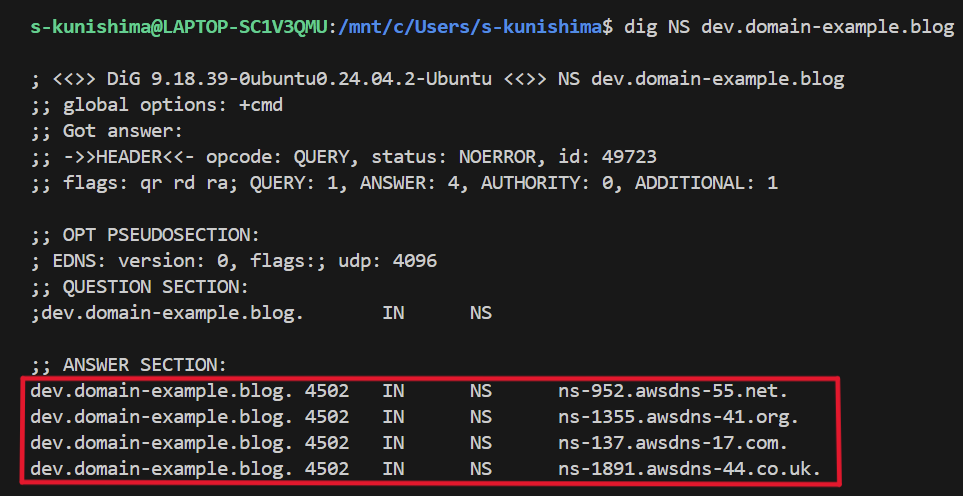Click the typed dig NS command text
The width and height of the screenshot is (963, 496).
(x=788, y=27)
